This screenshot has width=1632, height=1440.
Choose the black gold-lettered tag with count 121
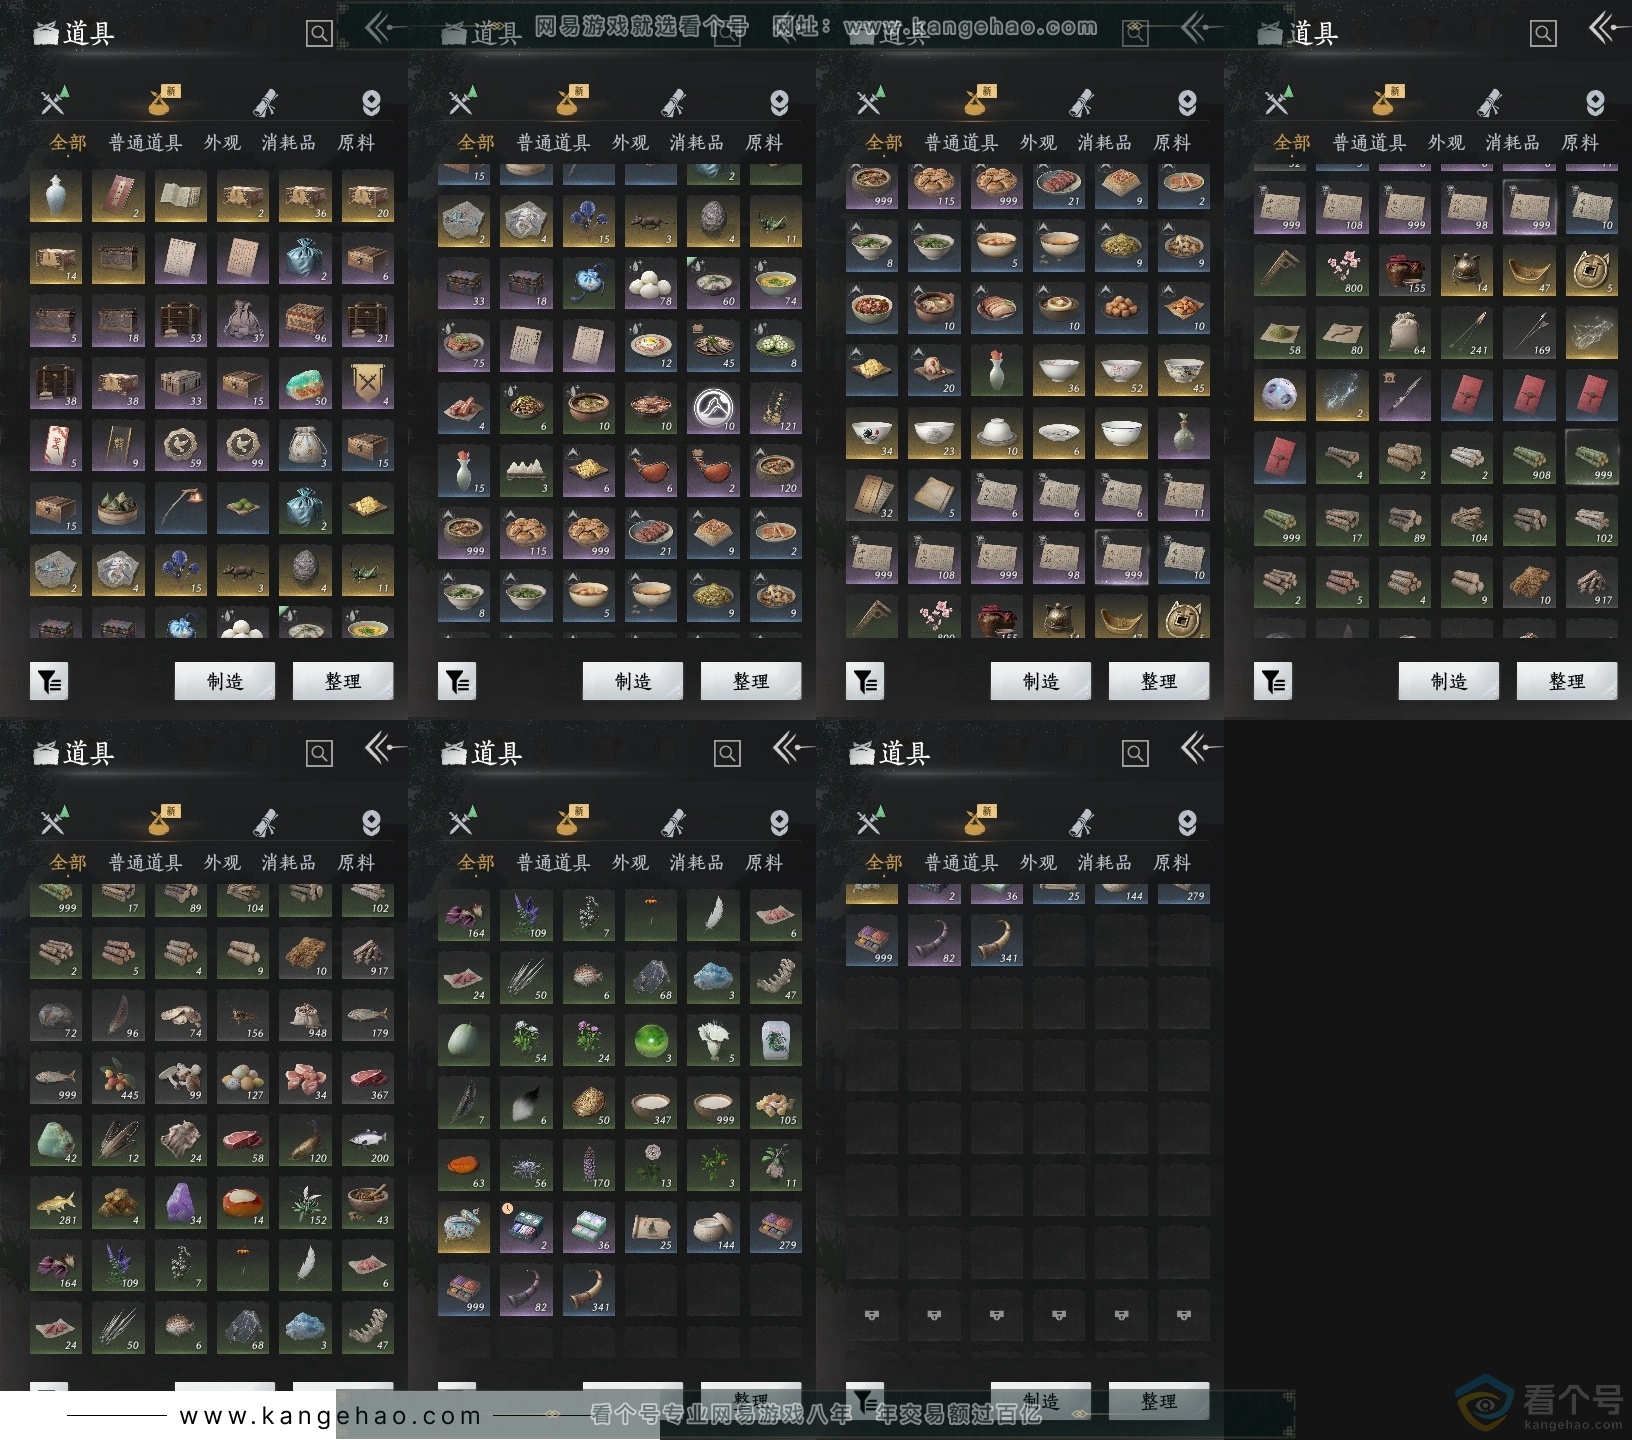point(775,409)
